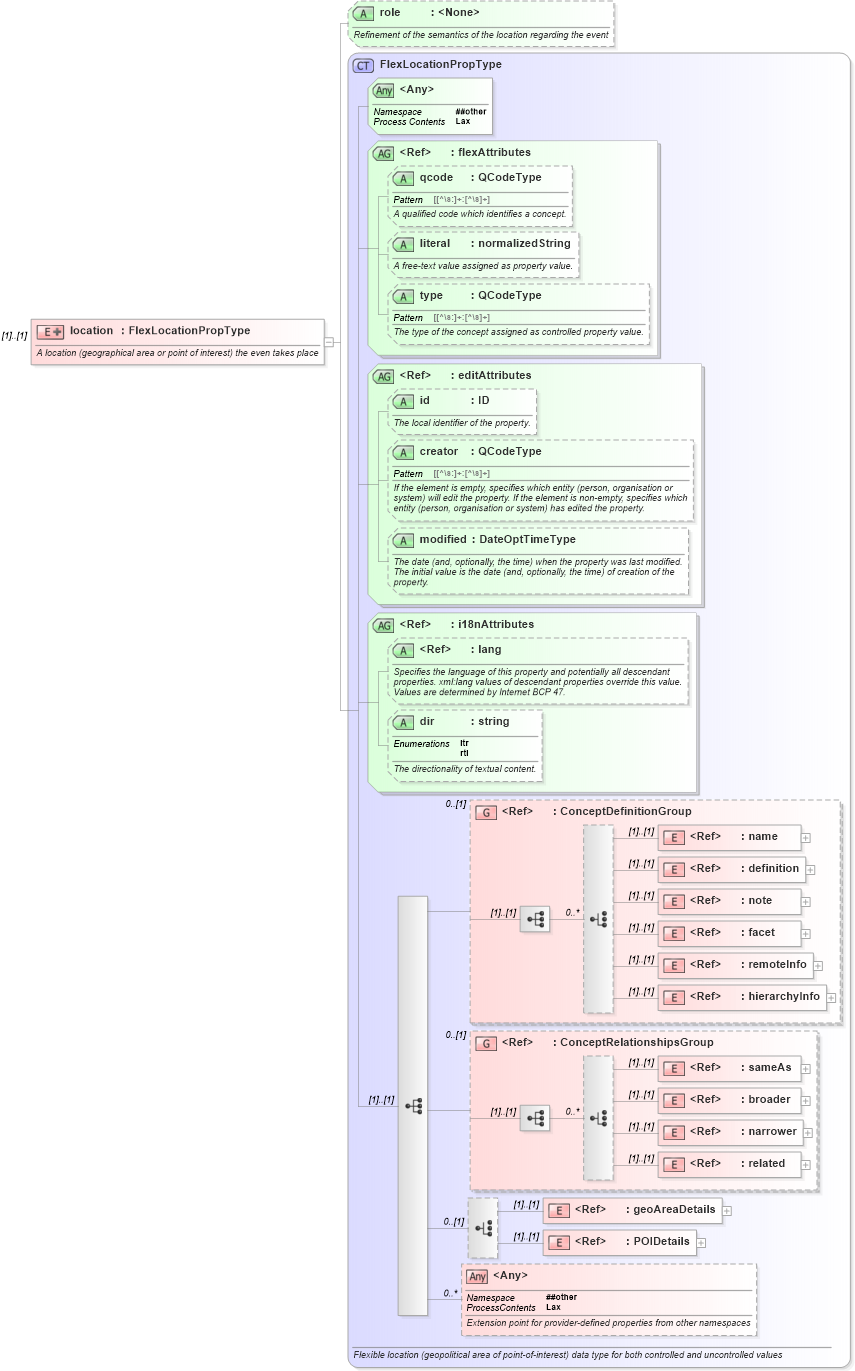Expand the POIDetails element
Viewport: 855px width, 1371px height.
click(x=701, y=1243)
